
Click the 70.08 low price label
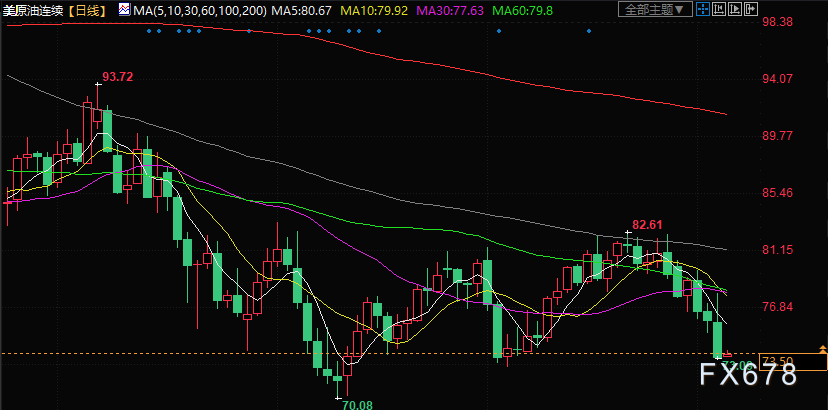[357, 405]
